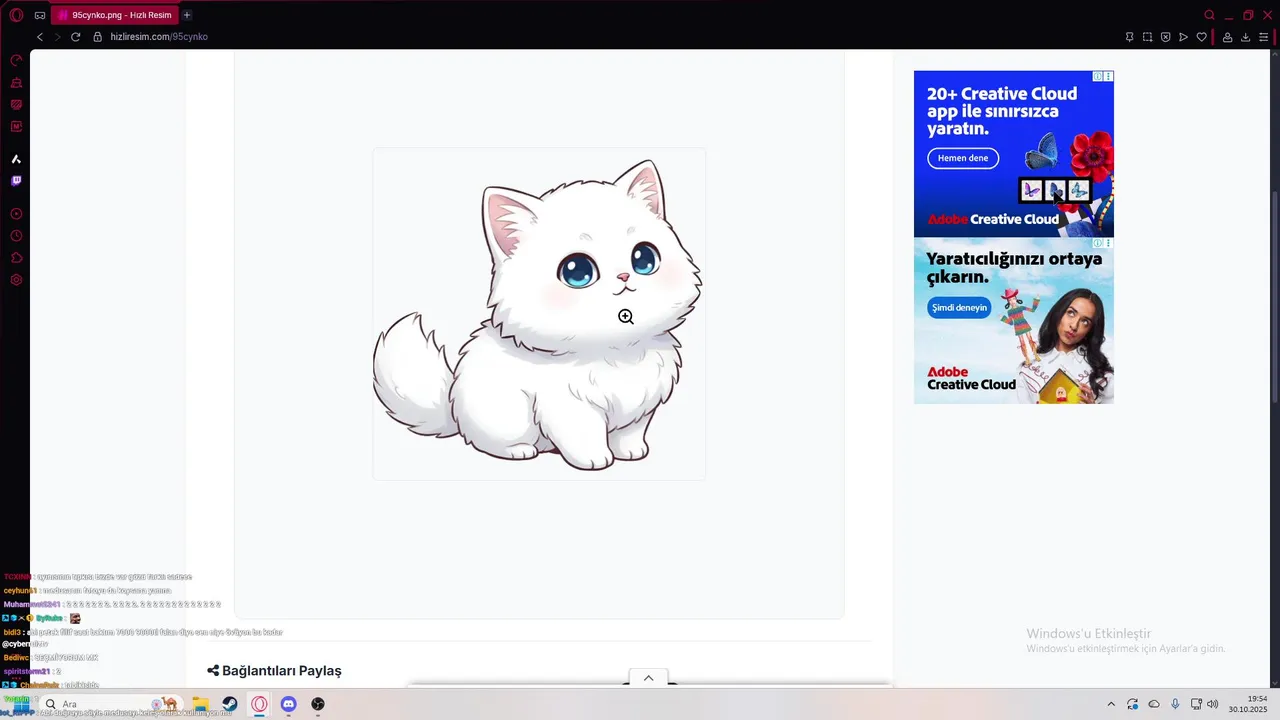Open GX Cleaner in the sidebar
This screenshot has width=1280, height=720.
(x=16, y=83)
